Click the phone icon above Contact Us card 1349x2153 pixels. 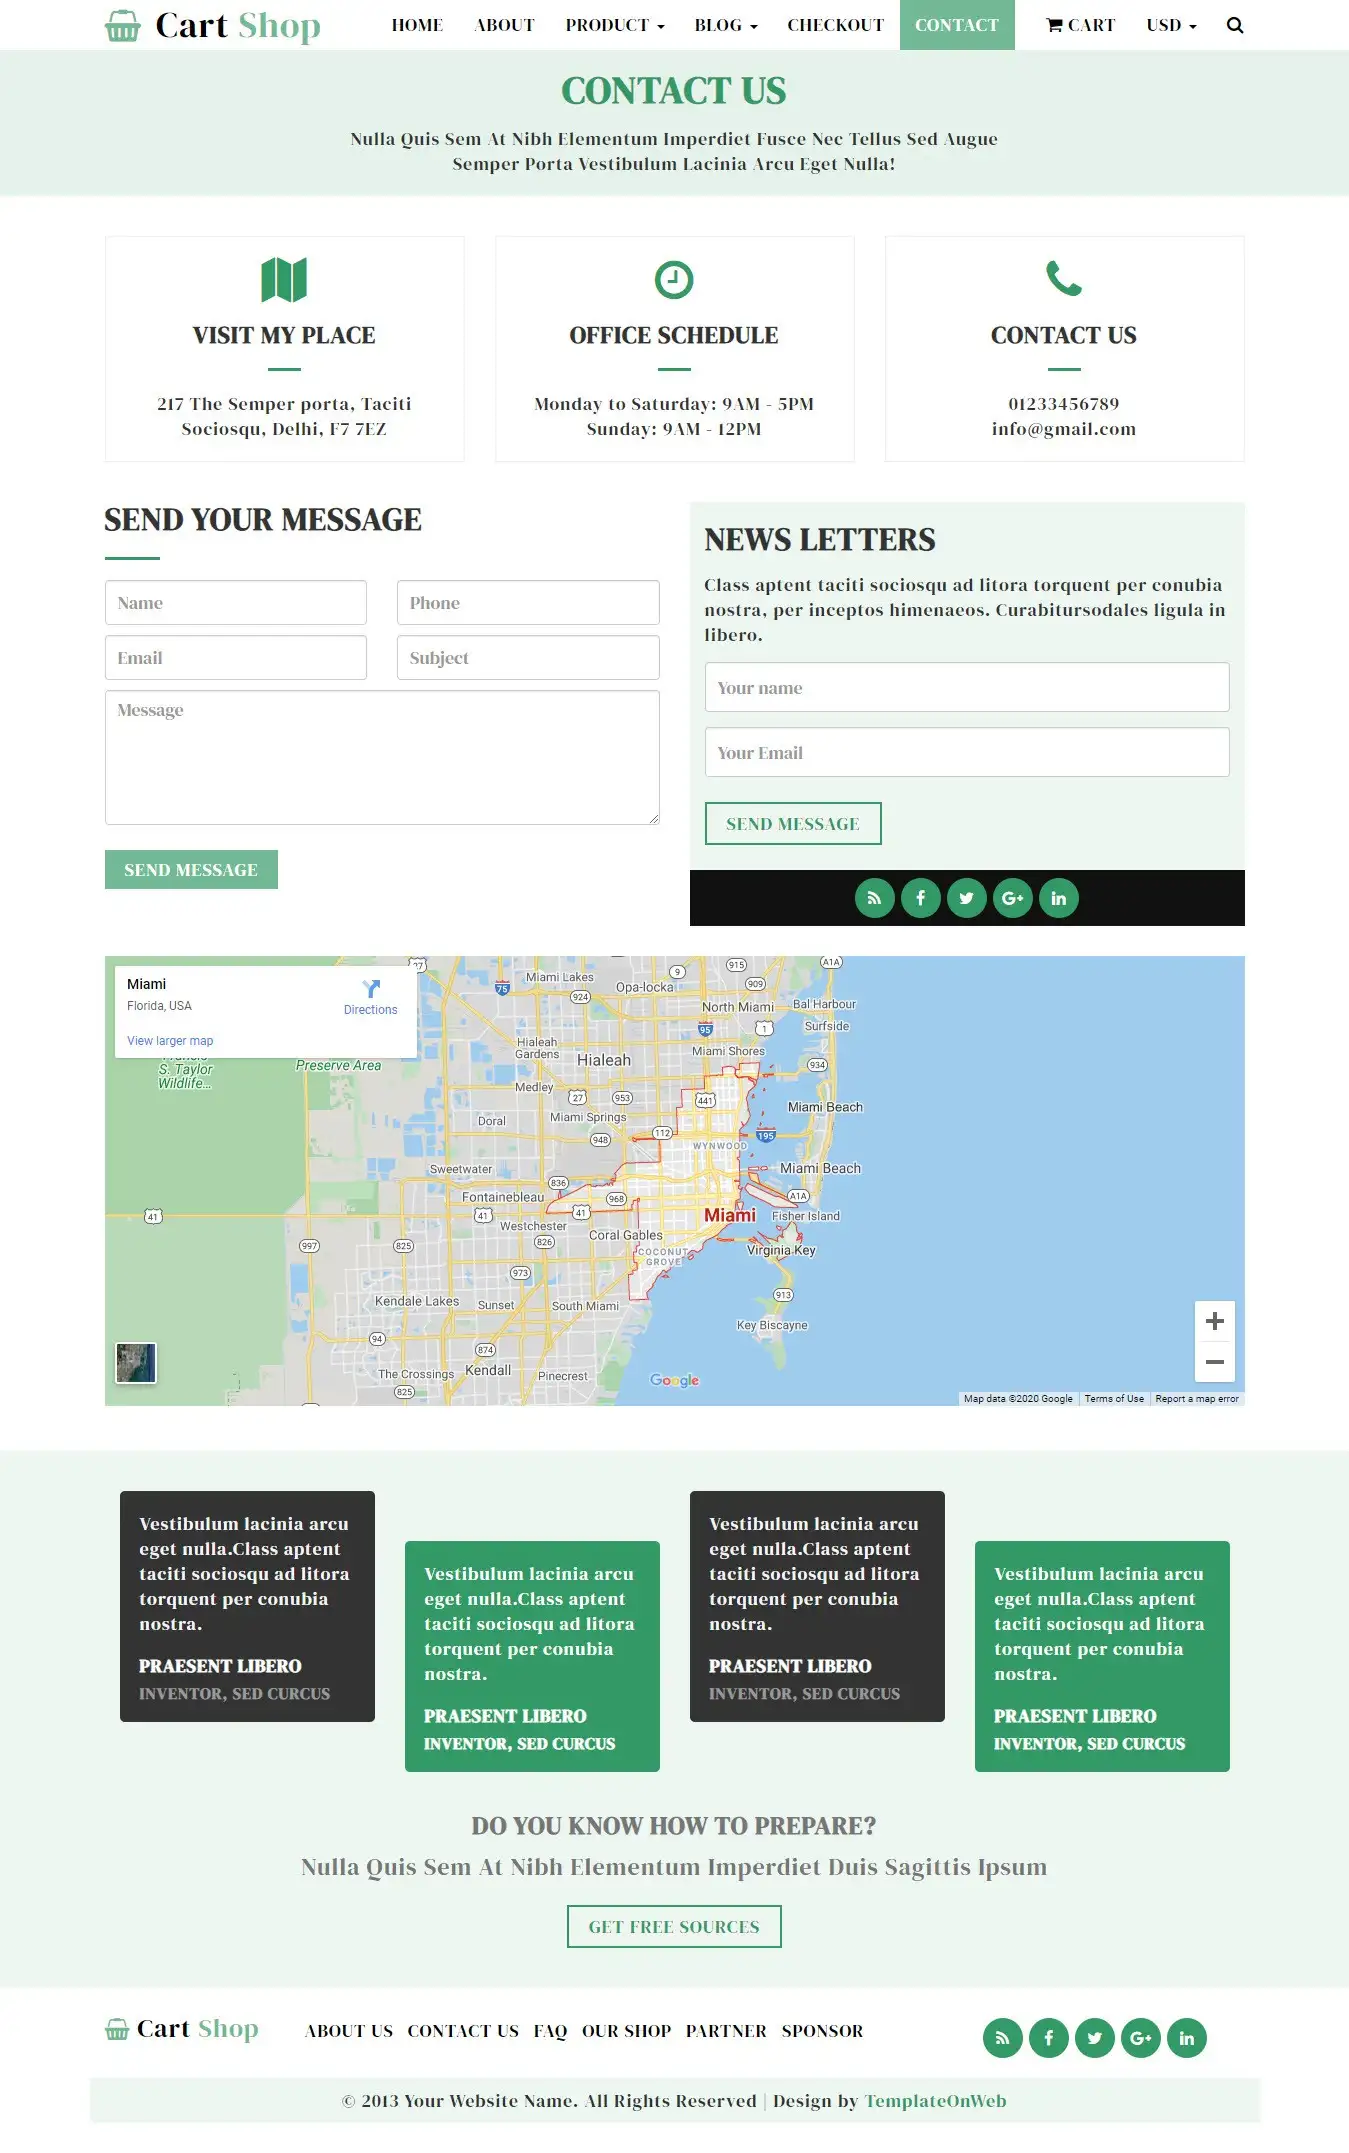point(1064,278)
